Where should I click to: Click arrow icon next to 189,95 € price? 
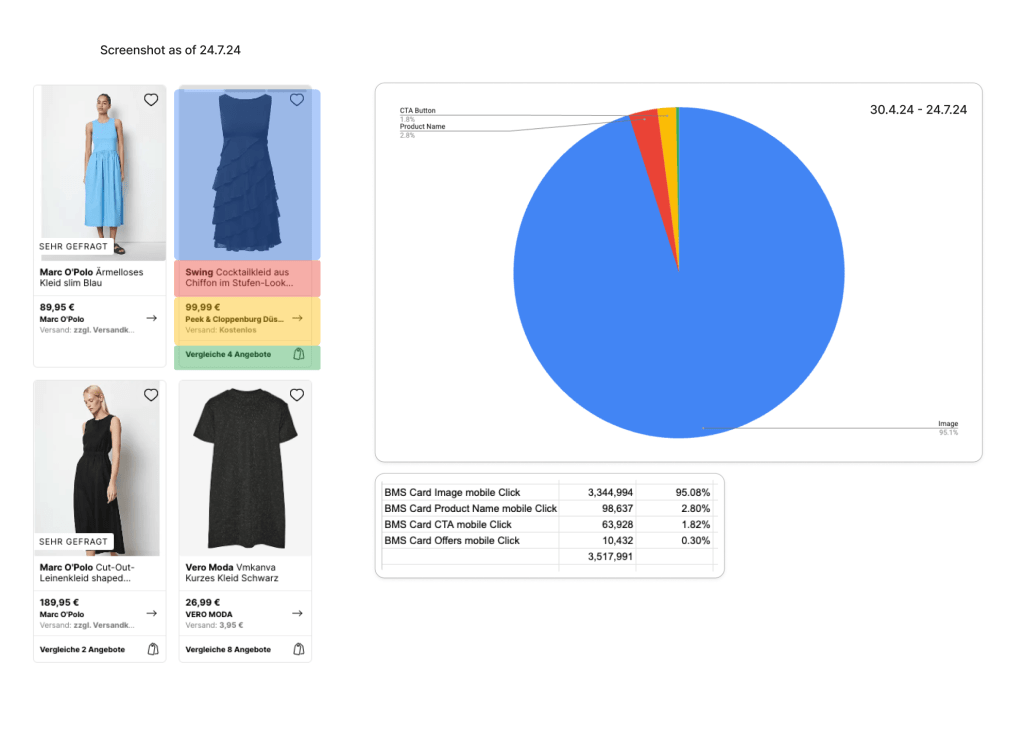[151, 613]
